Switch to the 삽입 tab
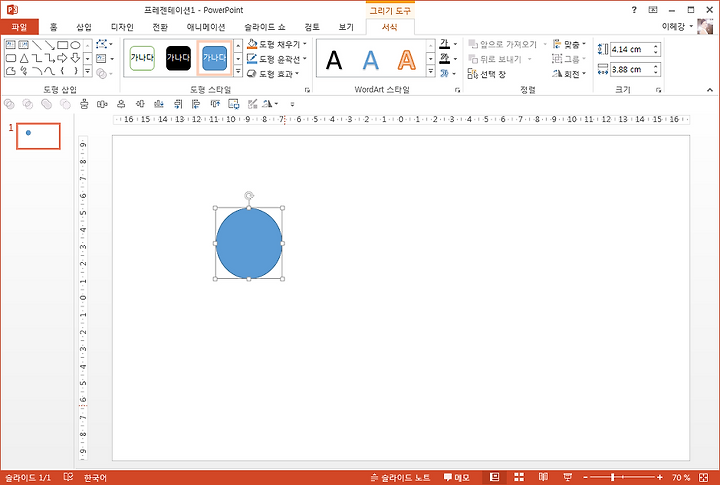This screenshot has width=720, height=485. pyautogui.click(x=84, y=27)
